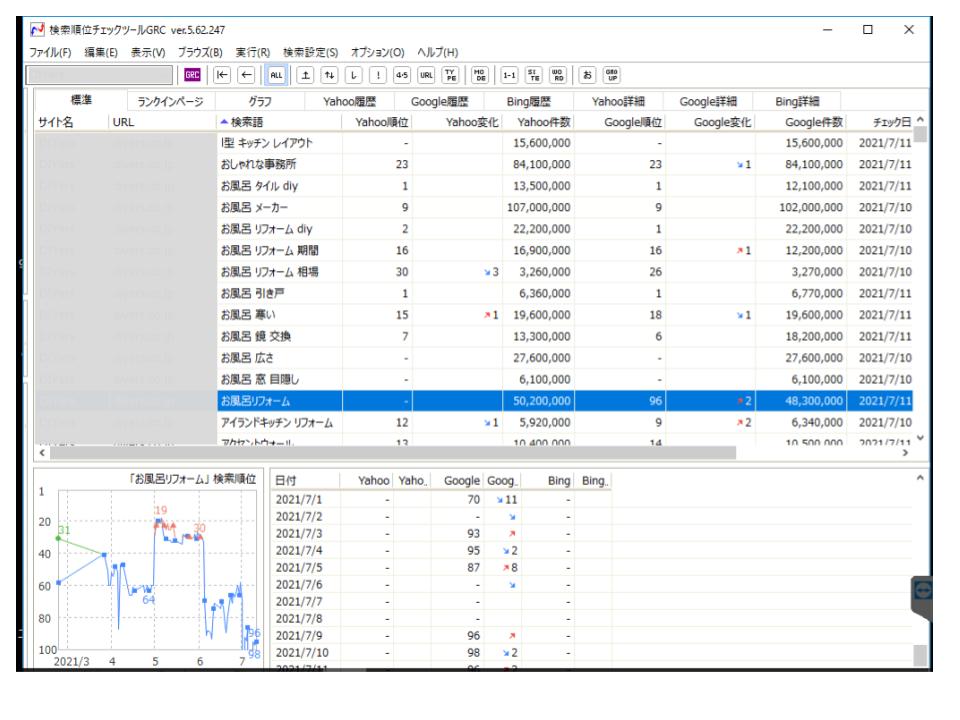Viewport: 960px width, 720px height.
Task: Click the grey input box in toolbar
Action: point(99,75)
